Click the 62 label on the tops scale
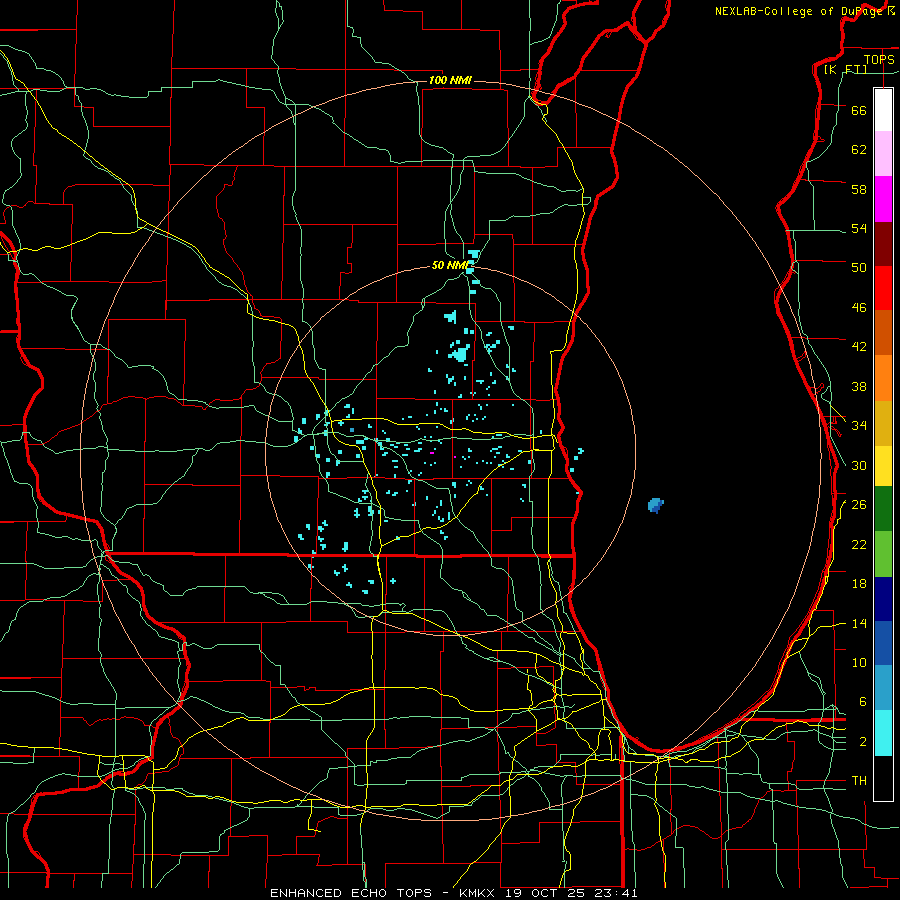 [x=859, y=149]
